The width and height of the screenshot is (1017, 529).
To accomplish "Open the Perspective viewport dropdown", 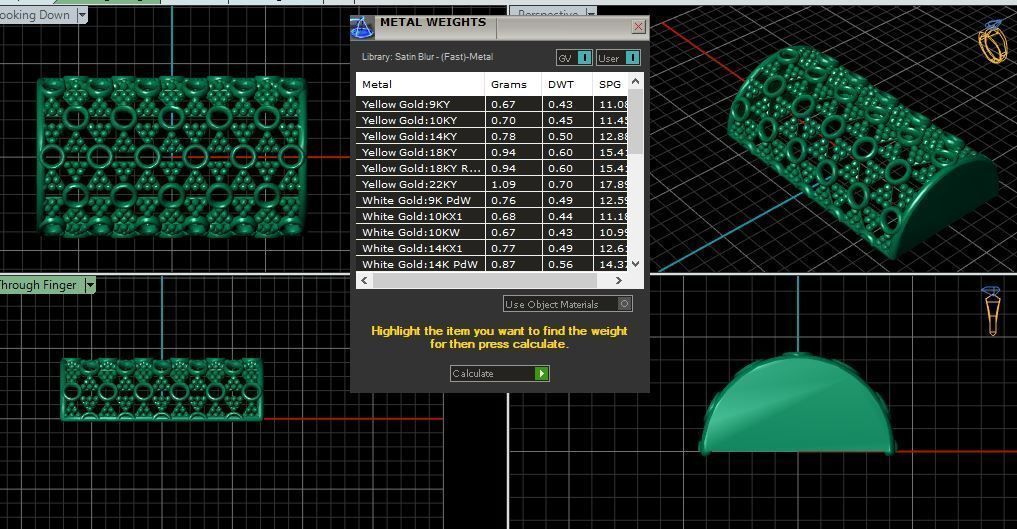I will click(590, 12).
